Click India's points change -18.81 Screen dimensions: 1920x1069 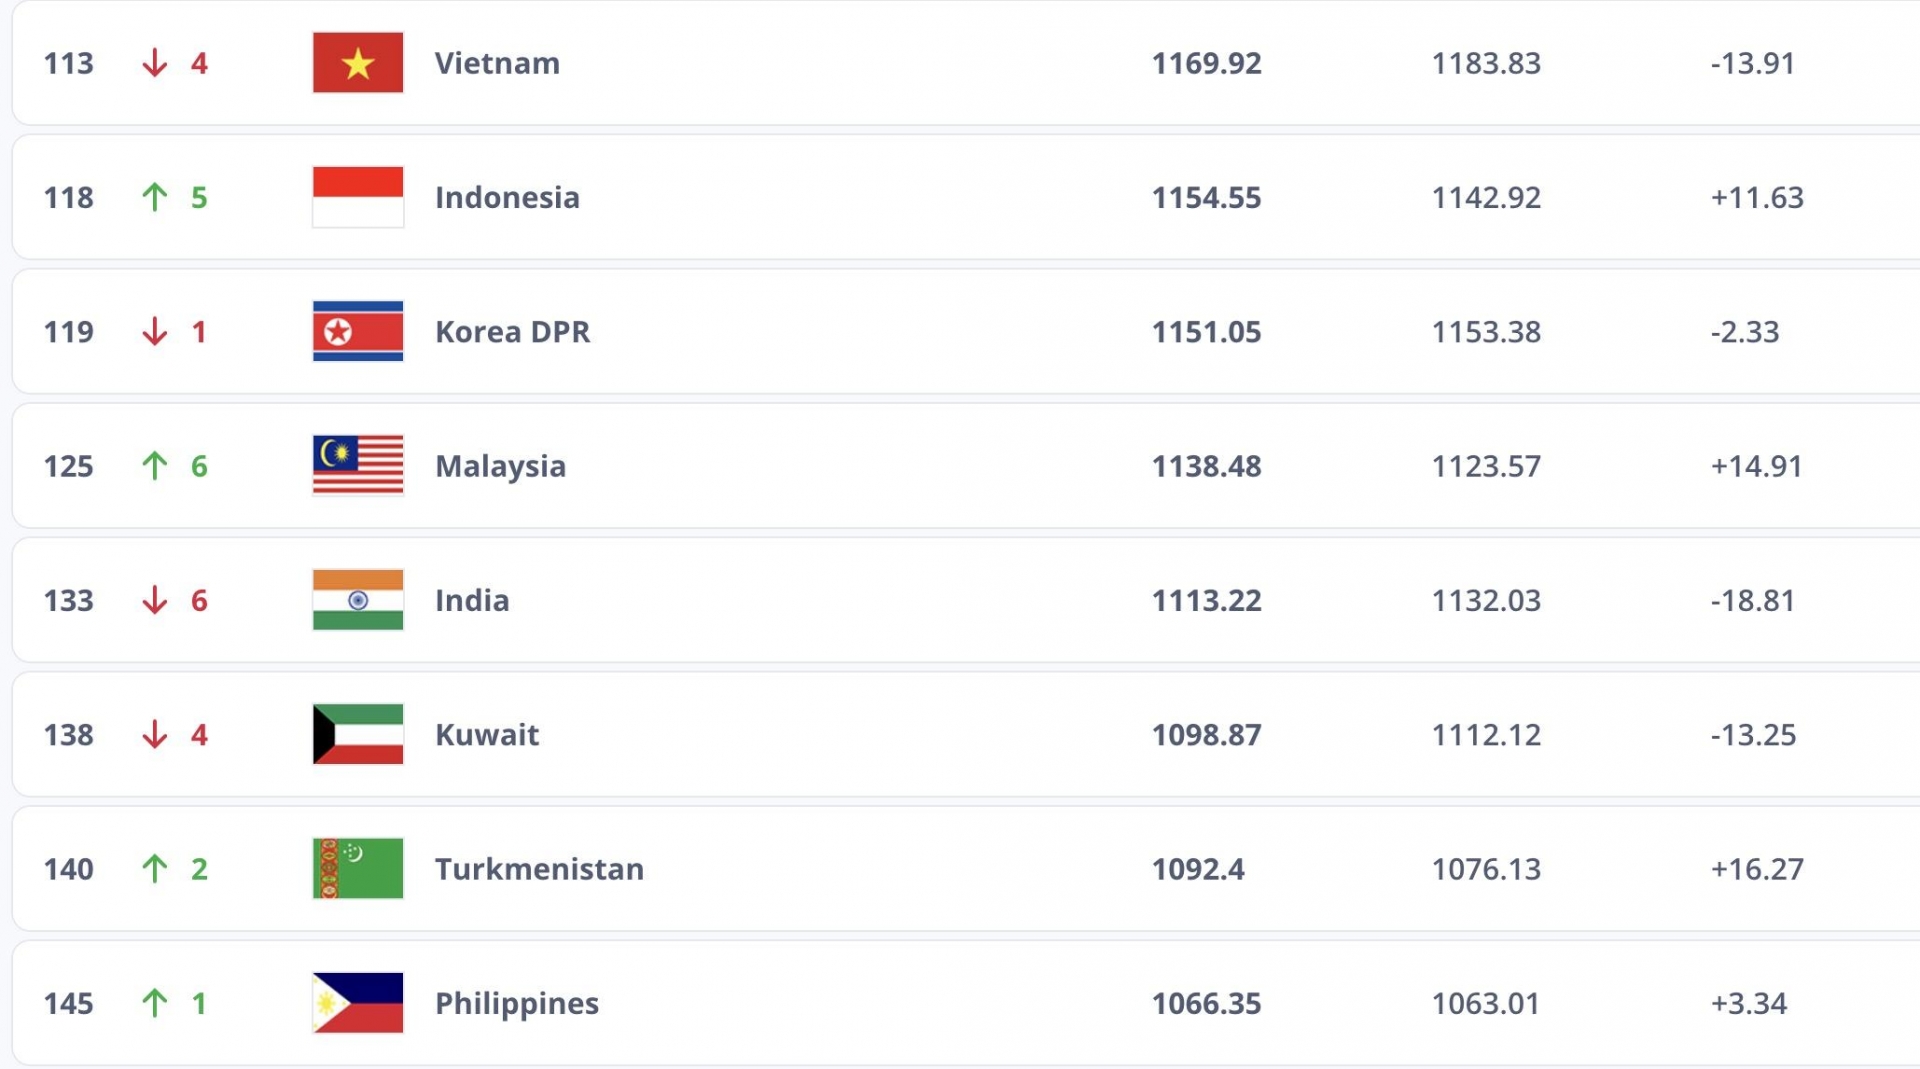point(1752,600)
